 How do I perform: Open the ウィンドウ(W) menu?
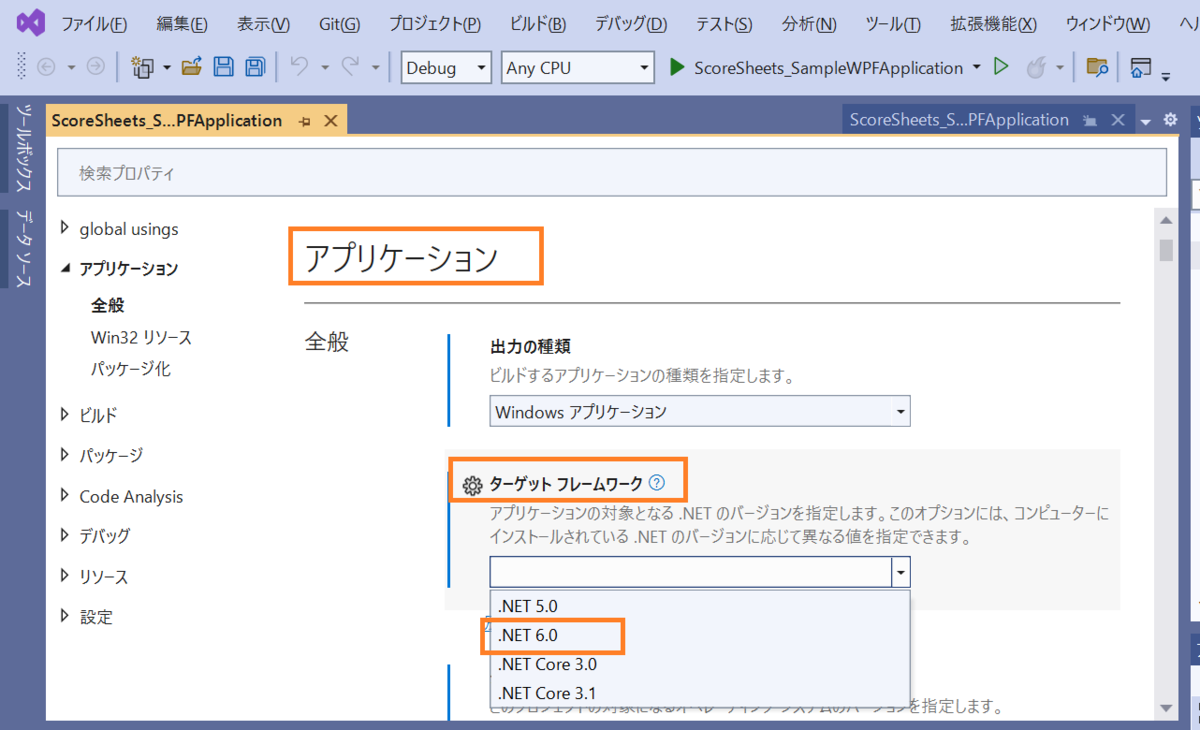(1107, 24)
